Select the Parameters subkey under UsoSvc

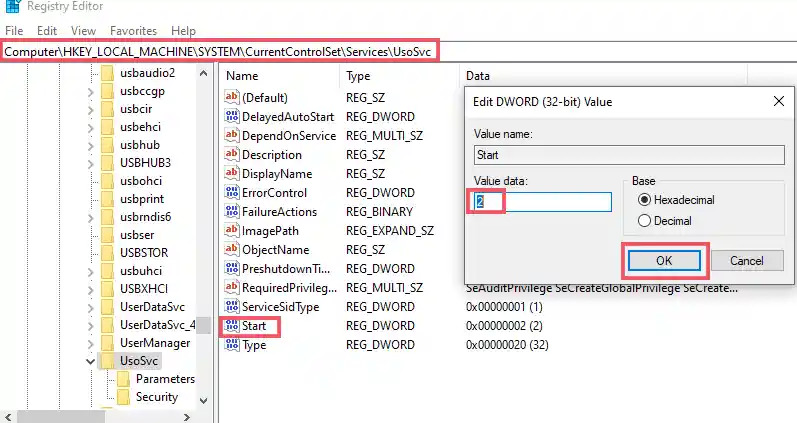pos(164,379)
